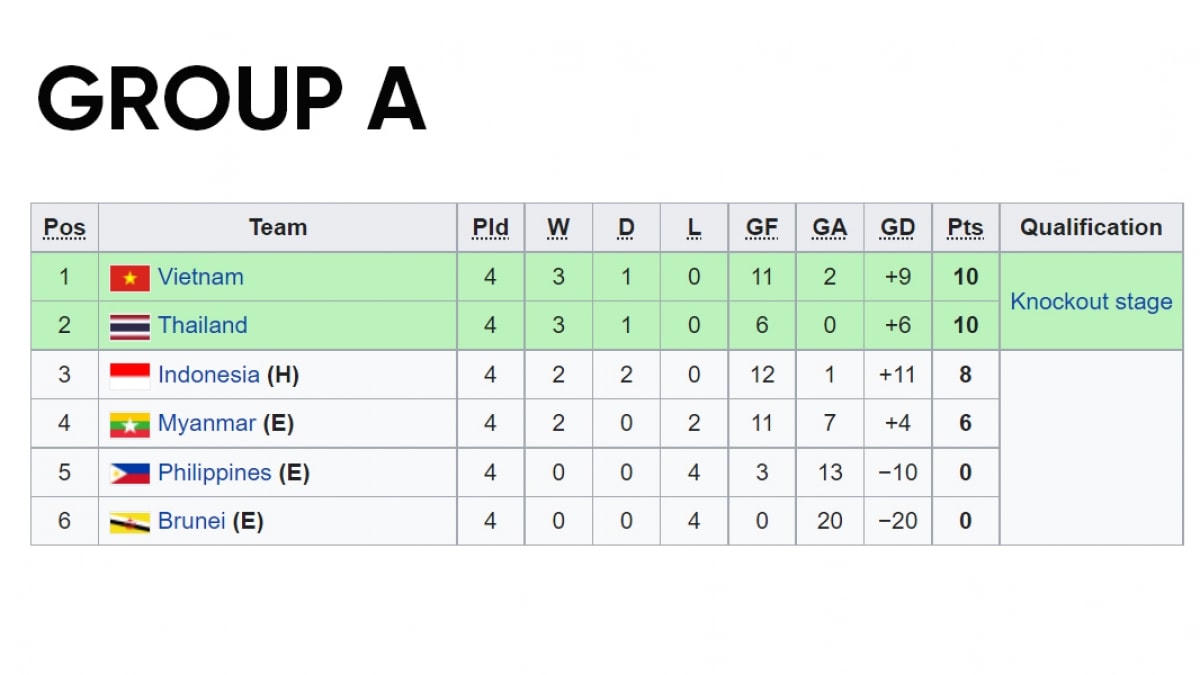The image size is (1200, 675).
Task: Click the Philippines flag icon
Action: pos(130,473)
